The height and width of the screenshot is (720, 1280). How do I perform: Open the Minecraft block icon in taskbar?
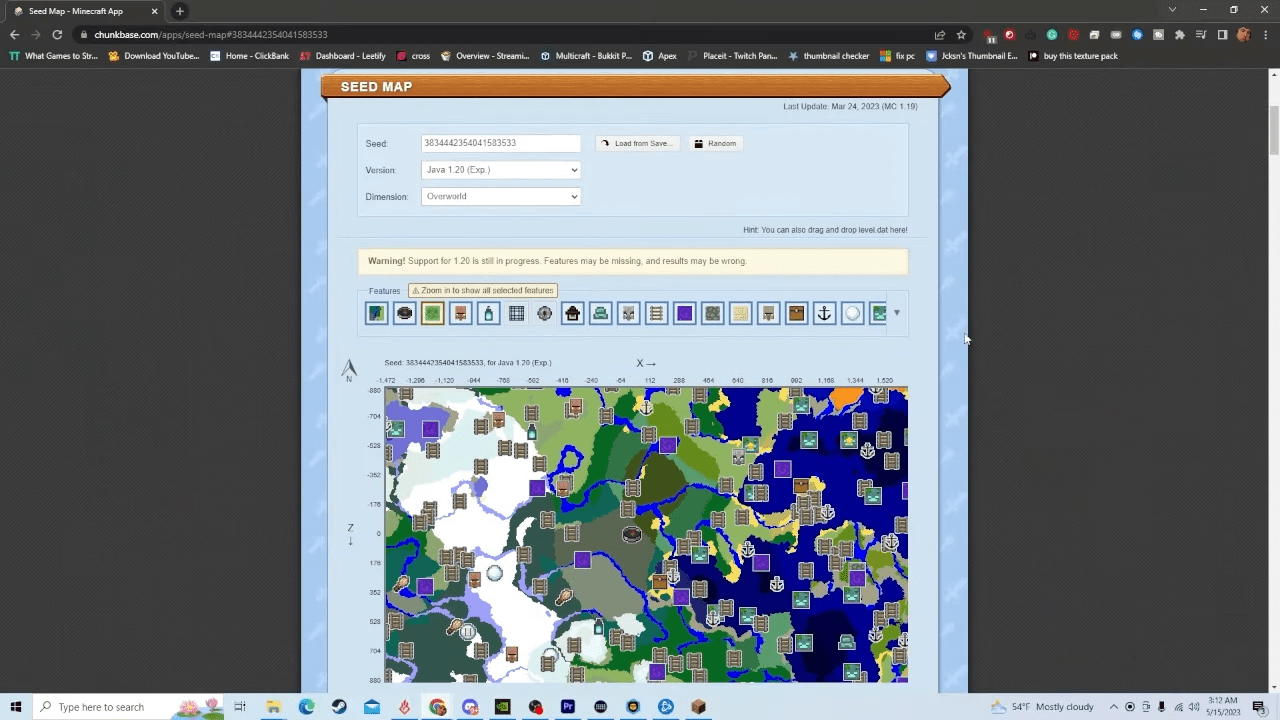click(698, 707)
